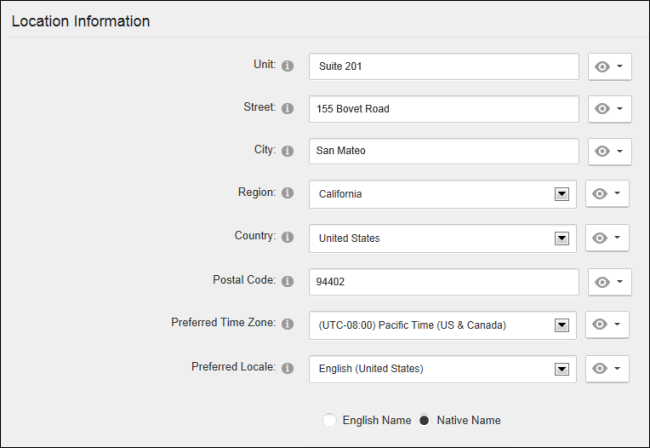The width and height of the screenshot is (650, 448).
Task: Click info icon for Preferred Time Zone
Action: pos(287,324)
